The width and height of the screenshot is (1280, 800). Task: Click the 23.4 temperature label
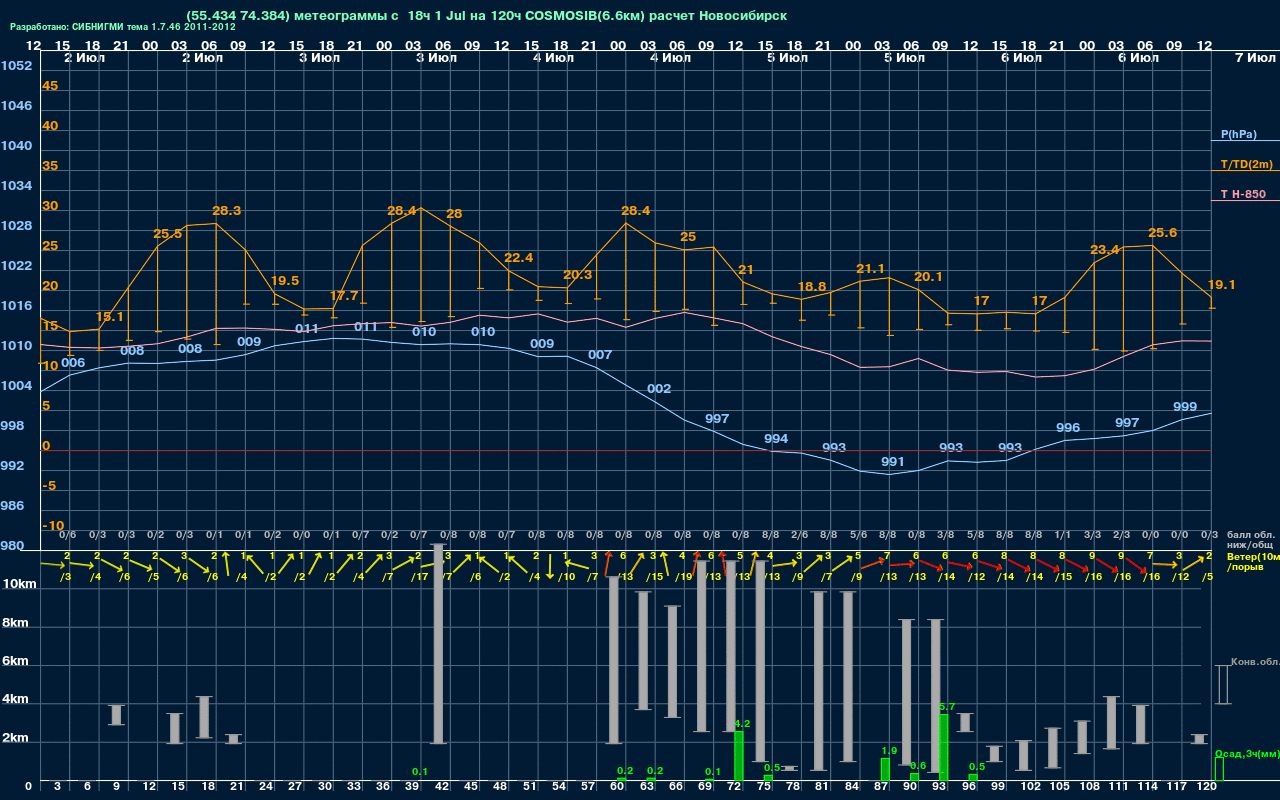pyautogui.click(x=1105, y=250)
